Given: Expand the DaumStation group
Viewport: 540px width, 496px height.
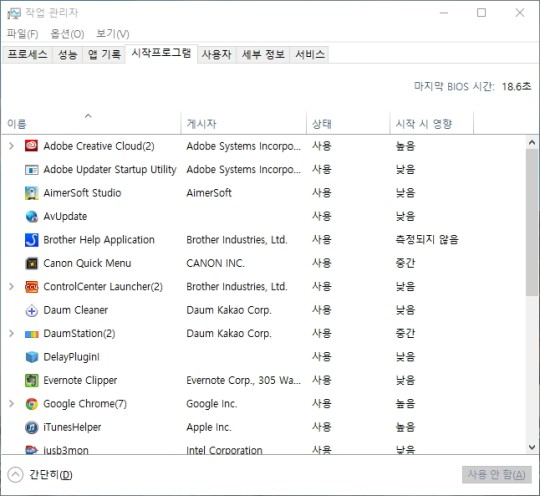Looking at the screenshot, I should point(11,333).
